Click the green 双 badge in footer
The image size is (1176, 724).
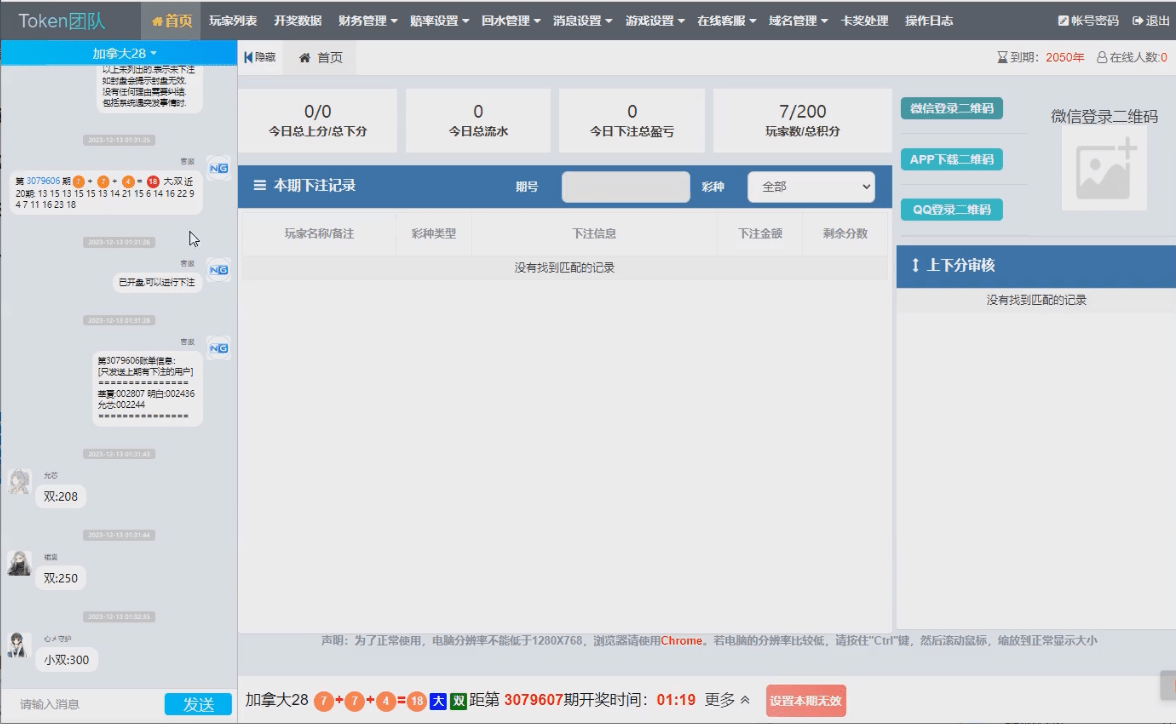tap(458, 701)
